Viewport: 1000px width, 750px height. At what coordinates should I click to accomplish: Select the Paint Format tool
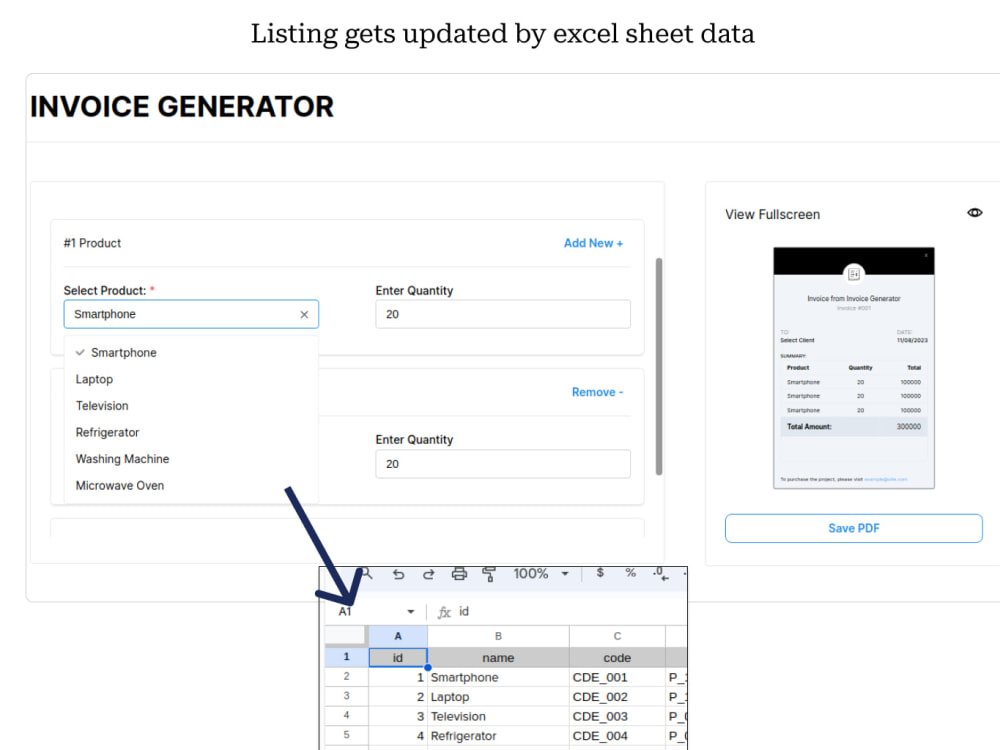489,573
